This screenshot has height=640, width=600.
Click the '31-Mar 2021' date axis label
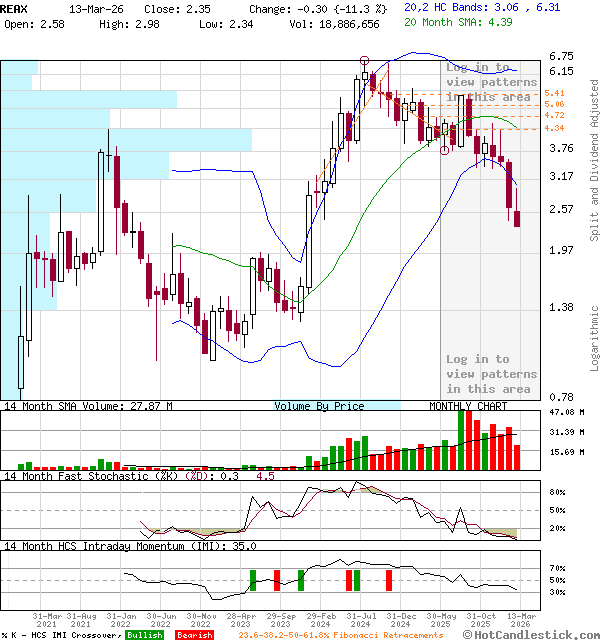point(50,620)
